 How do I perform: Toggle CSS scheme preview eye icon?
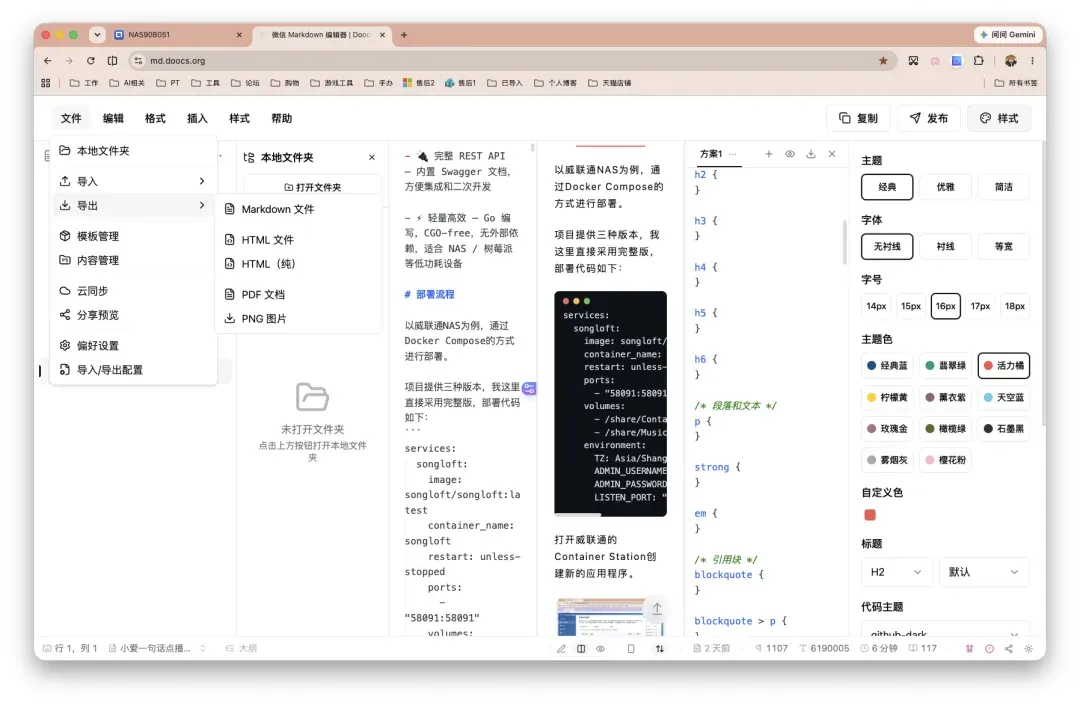790,154
